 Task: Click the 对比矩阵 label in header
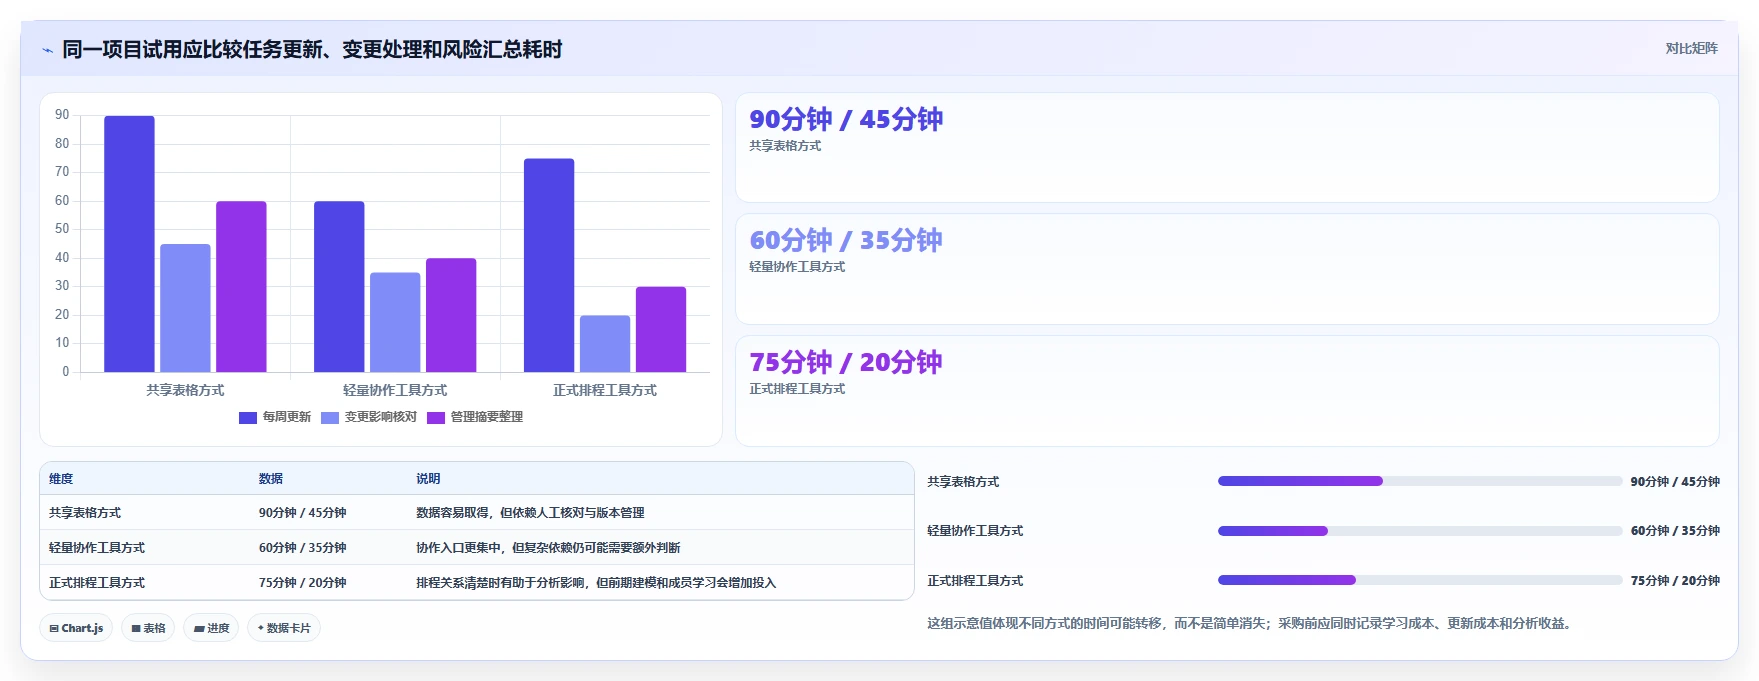pos(1691,48)
